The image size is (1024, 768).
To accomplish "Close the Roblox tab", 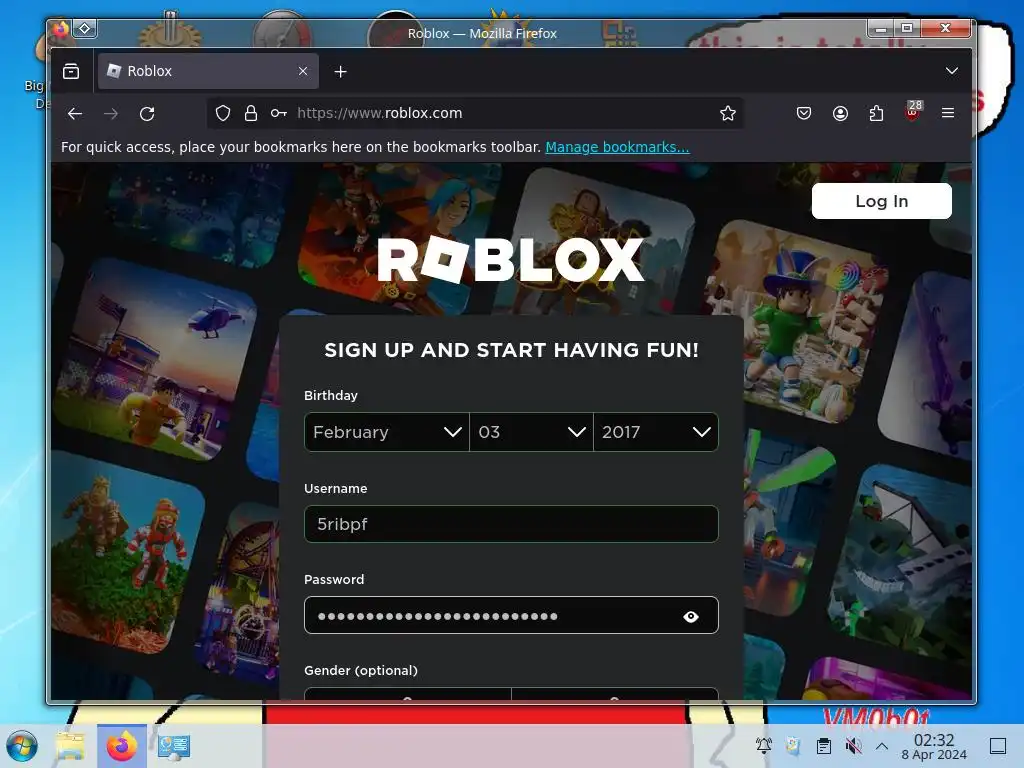I will click(x=303, y=71).
